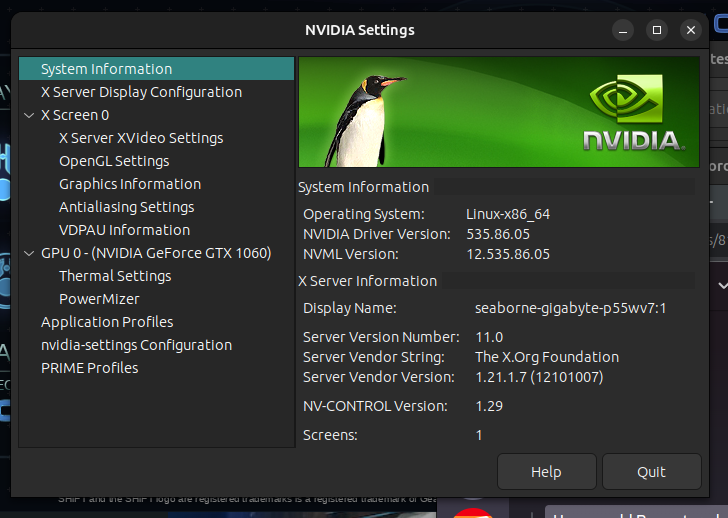Open OpenGL Settings page
Viewport: 728px width, 518px height.
coord(114,161)
